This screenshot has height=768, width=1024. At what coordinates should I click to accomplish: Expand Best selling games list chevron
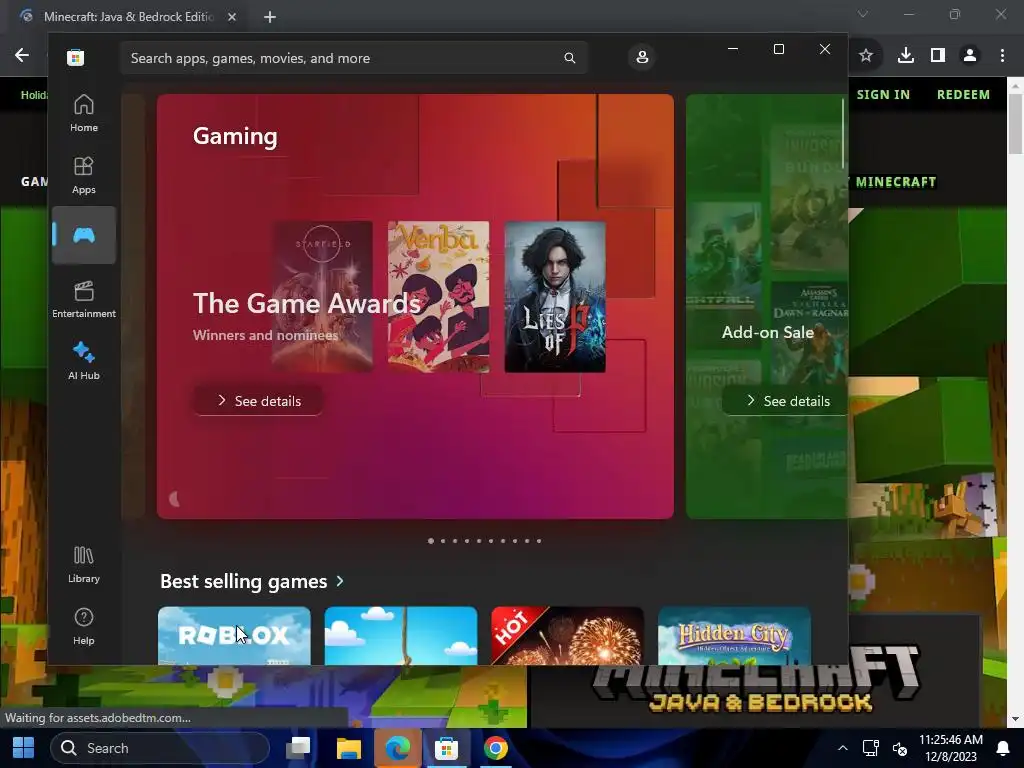coord(340,581)
